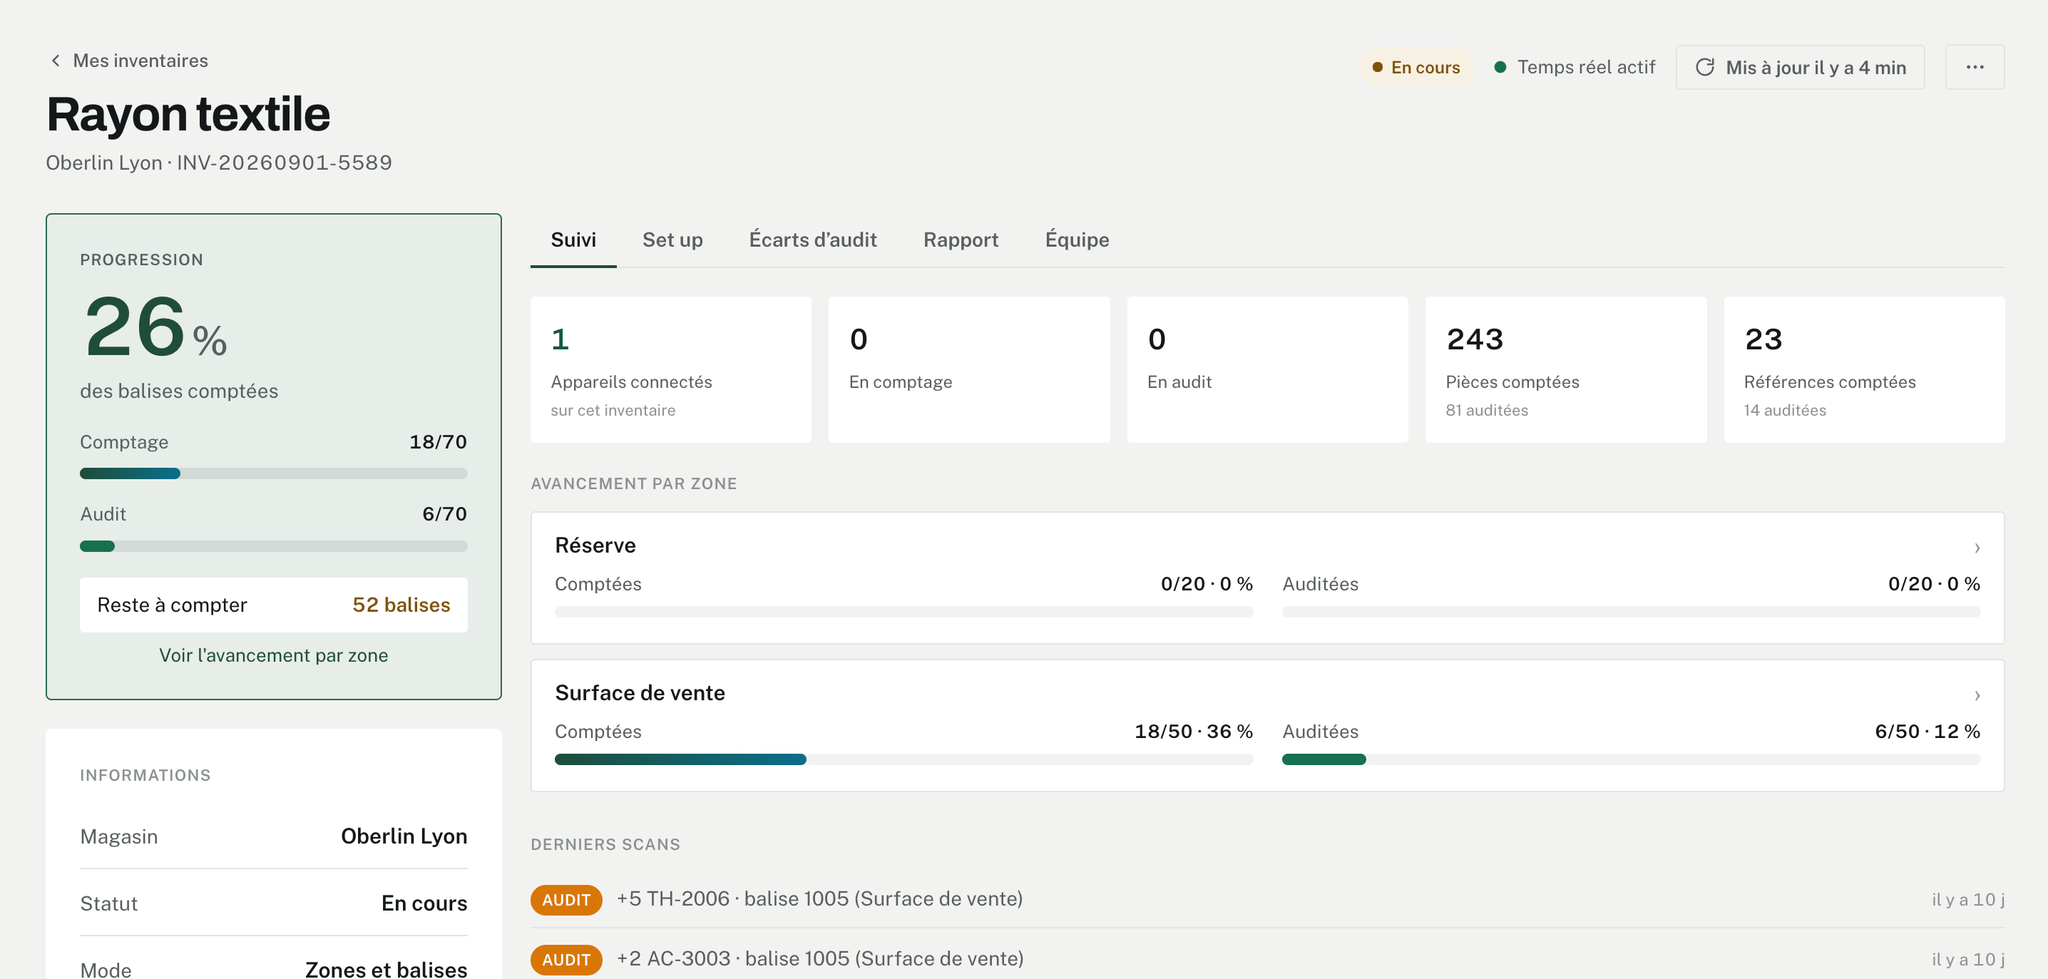Viewport: 2048px width, 979px height.
Task: Click the Rayon textile page title
Action: (x=188, y=114)
